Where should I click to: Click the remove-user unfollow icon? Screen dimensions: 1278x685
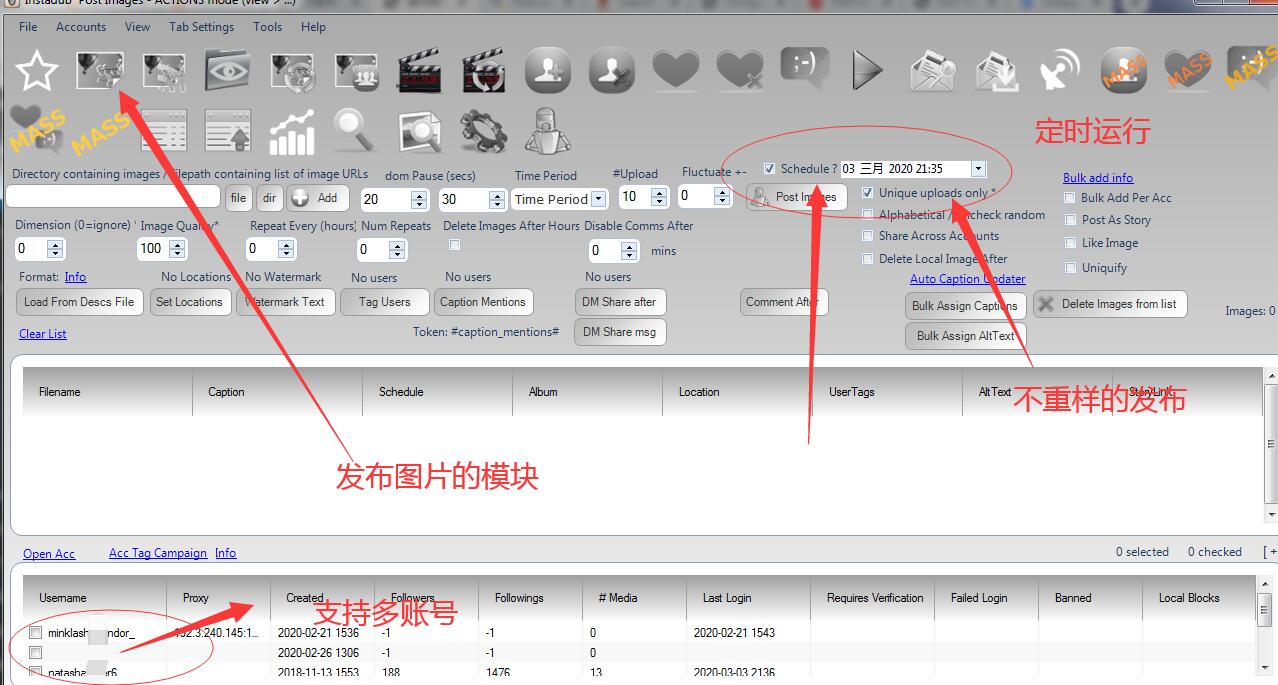click(x=611, y=69)
